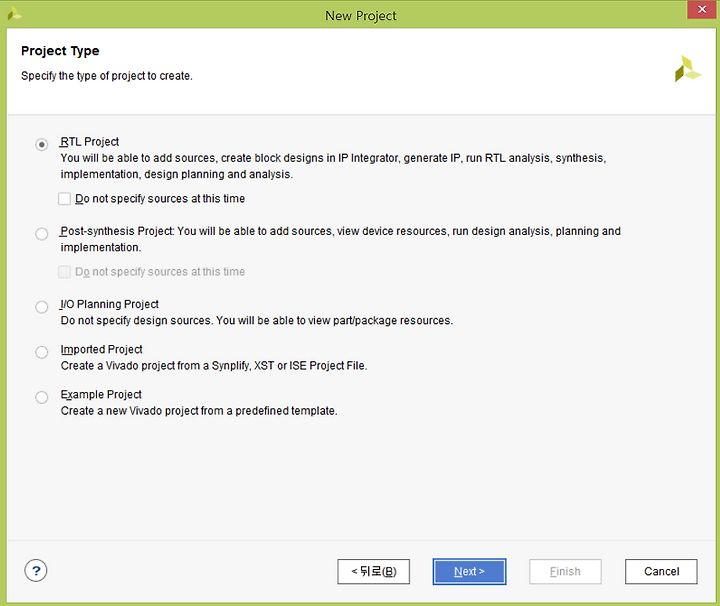
Task: Click the I/O Planning Project label
Action: (109, 304)
